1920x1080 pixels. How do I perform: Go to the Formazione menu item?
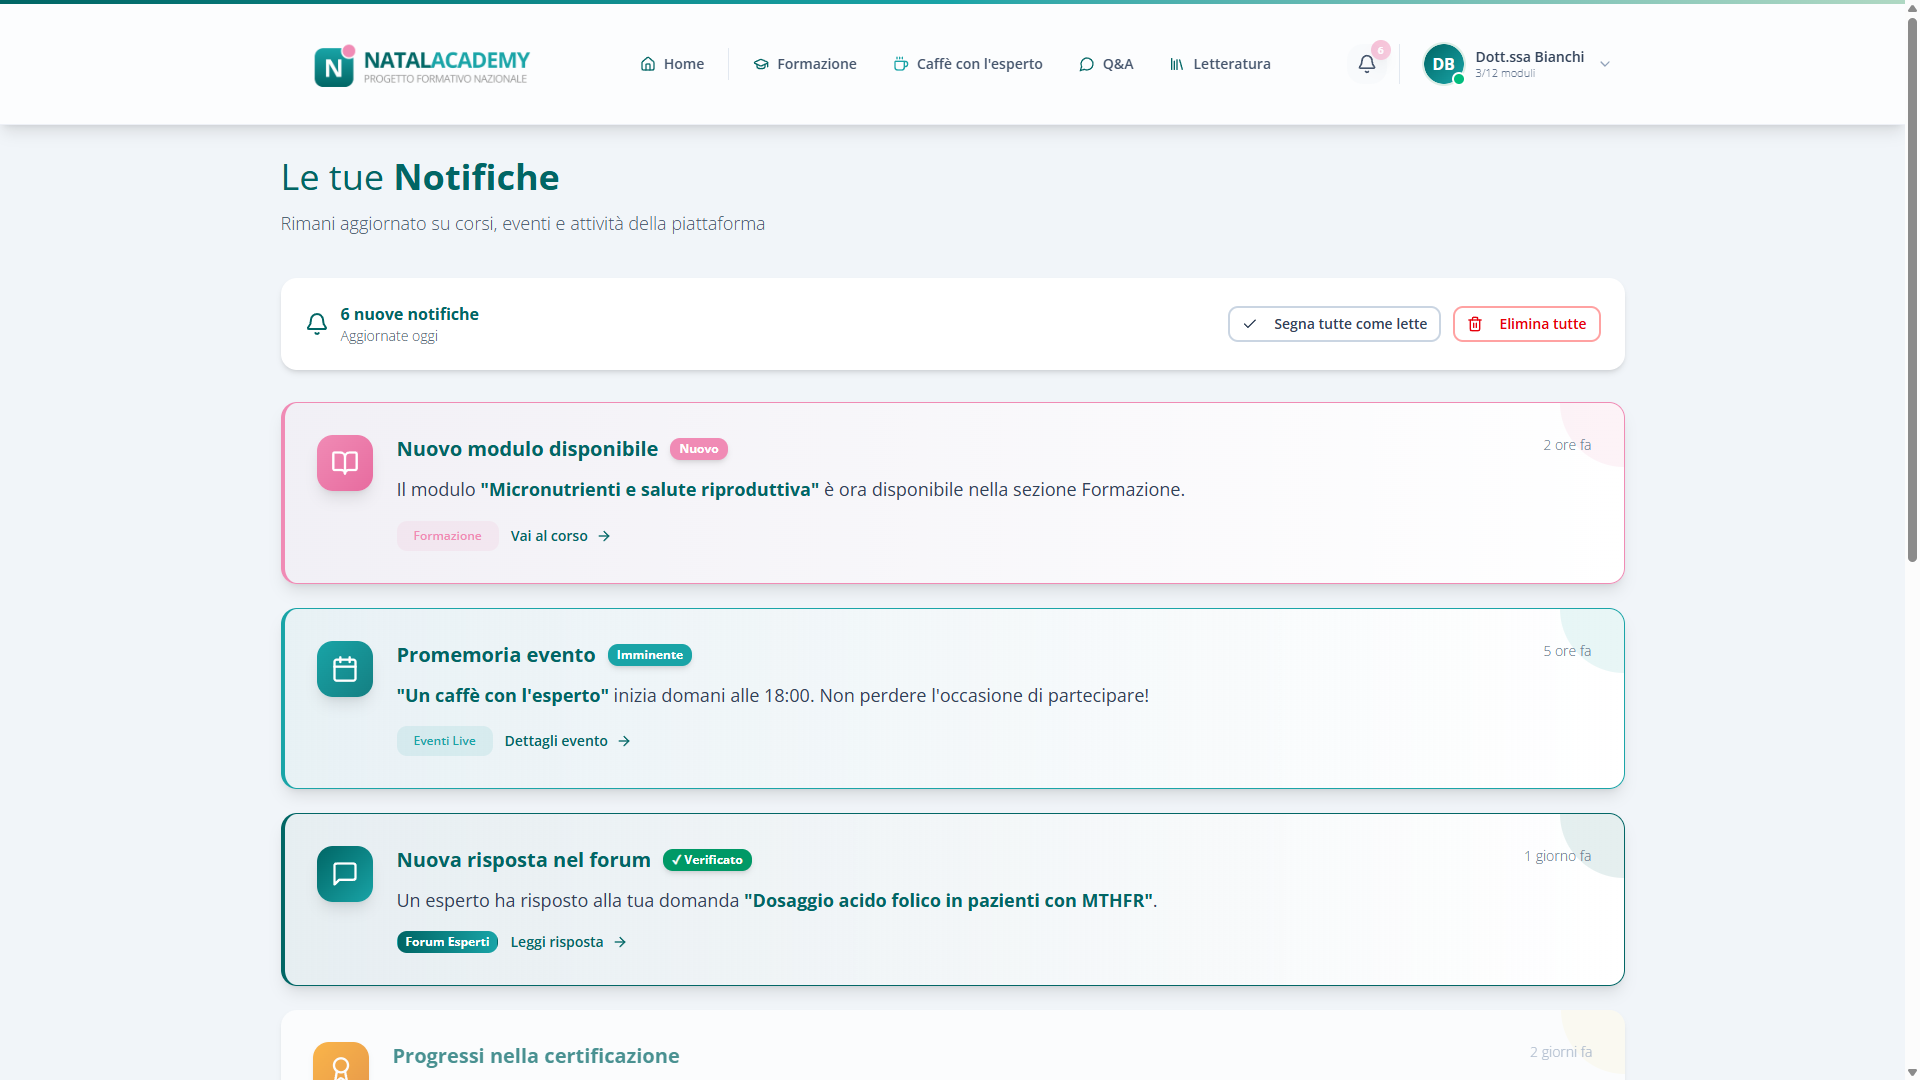[805, 64]
